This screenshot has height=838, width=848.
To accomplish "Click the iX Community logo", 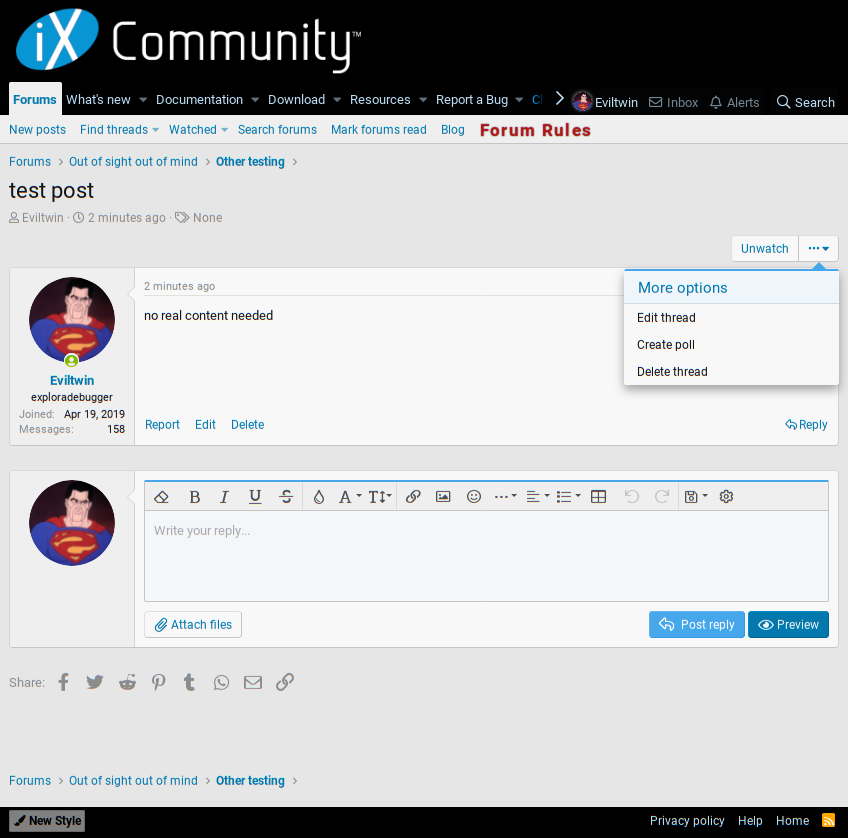I will 188,39.
